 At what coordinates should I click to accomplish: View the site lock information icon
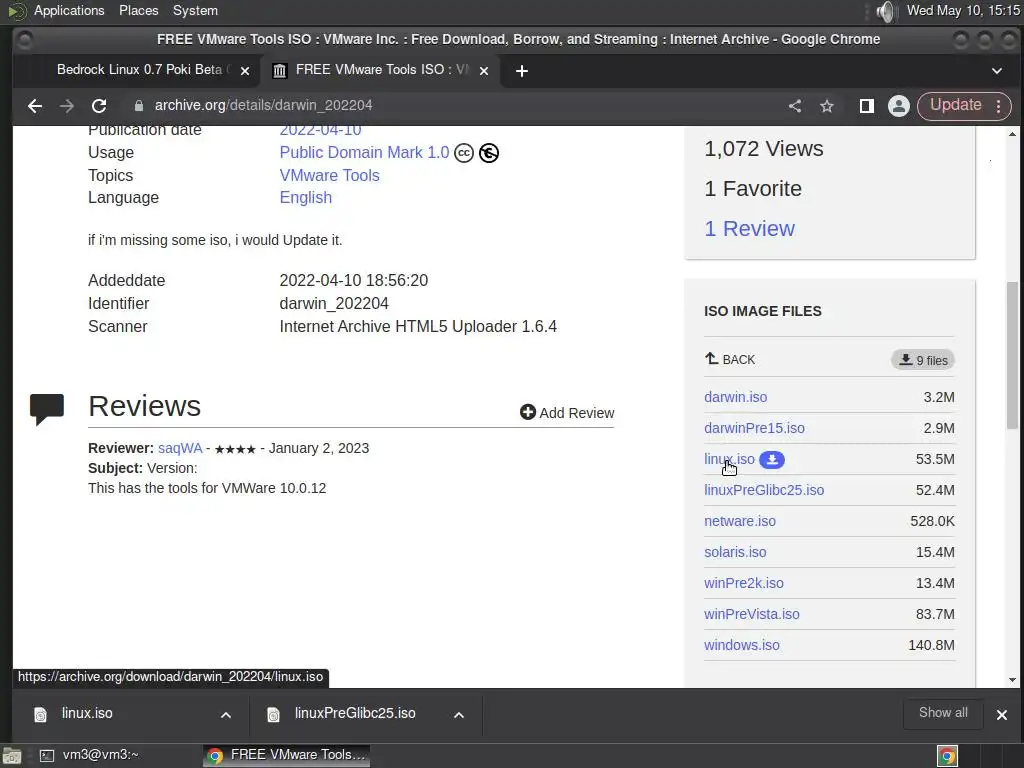(x=138, y=106)
